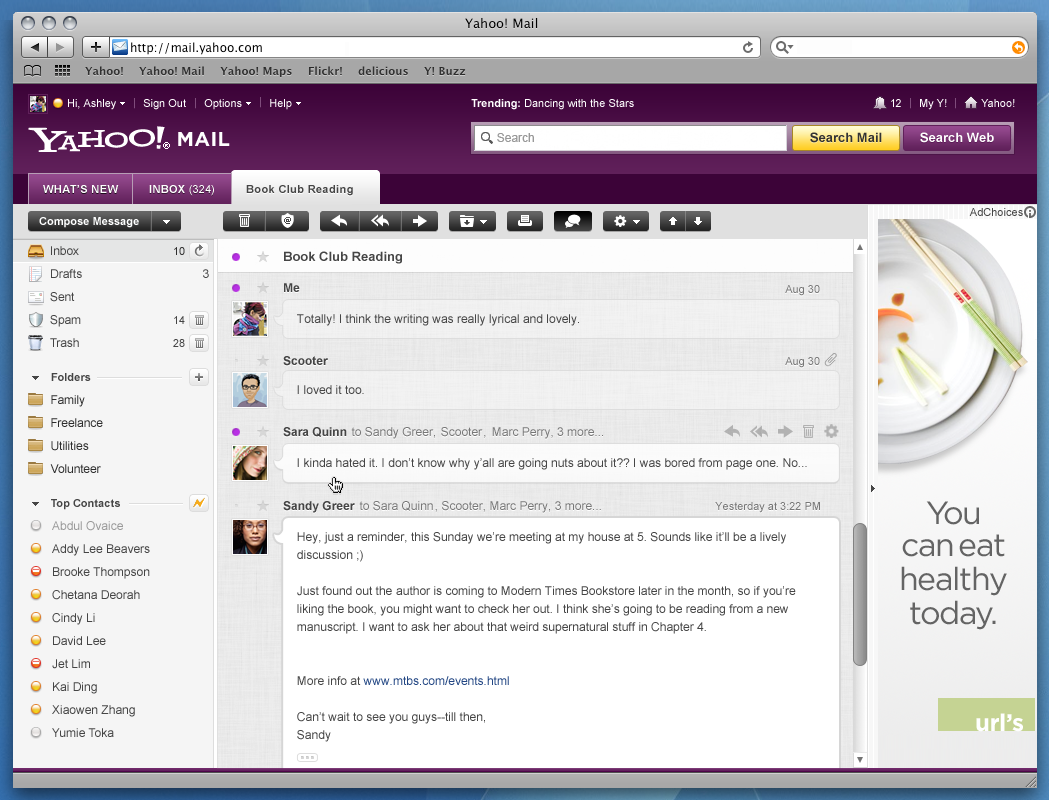Open Y! Buzz bookmark
This screenshot has height=800, width=1049.
point(444,71)
